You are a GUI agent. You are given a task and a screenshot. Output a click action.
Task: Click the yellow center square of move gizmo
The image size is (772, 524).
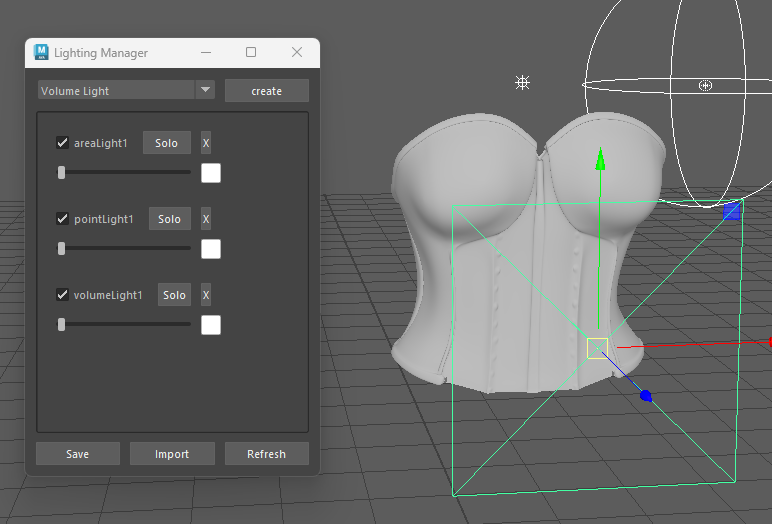click(x=597, y=348)
